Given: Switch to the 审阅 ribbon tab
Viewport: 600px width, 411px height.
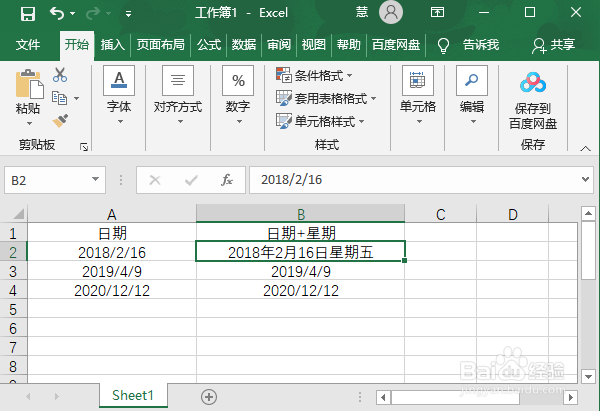Looking at the screenshot, I should [279, 45].
